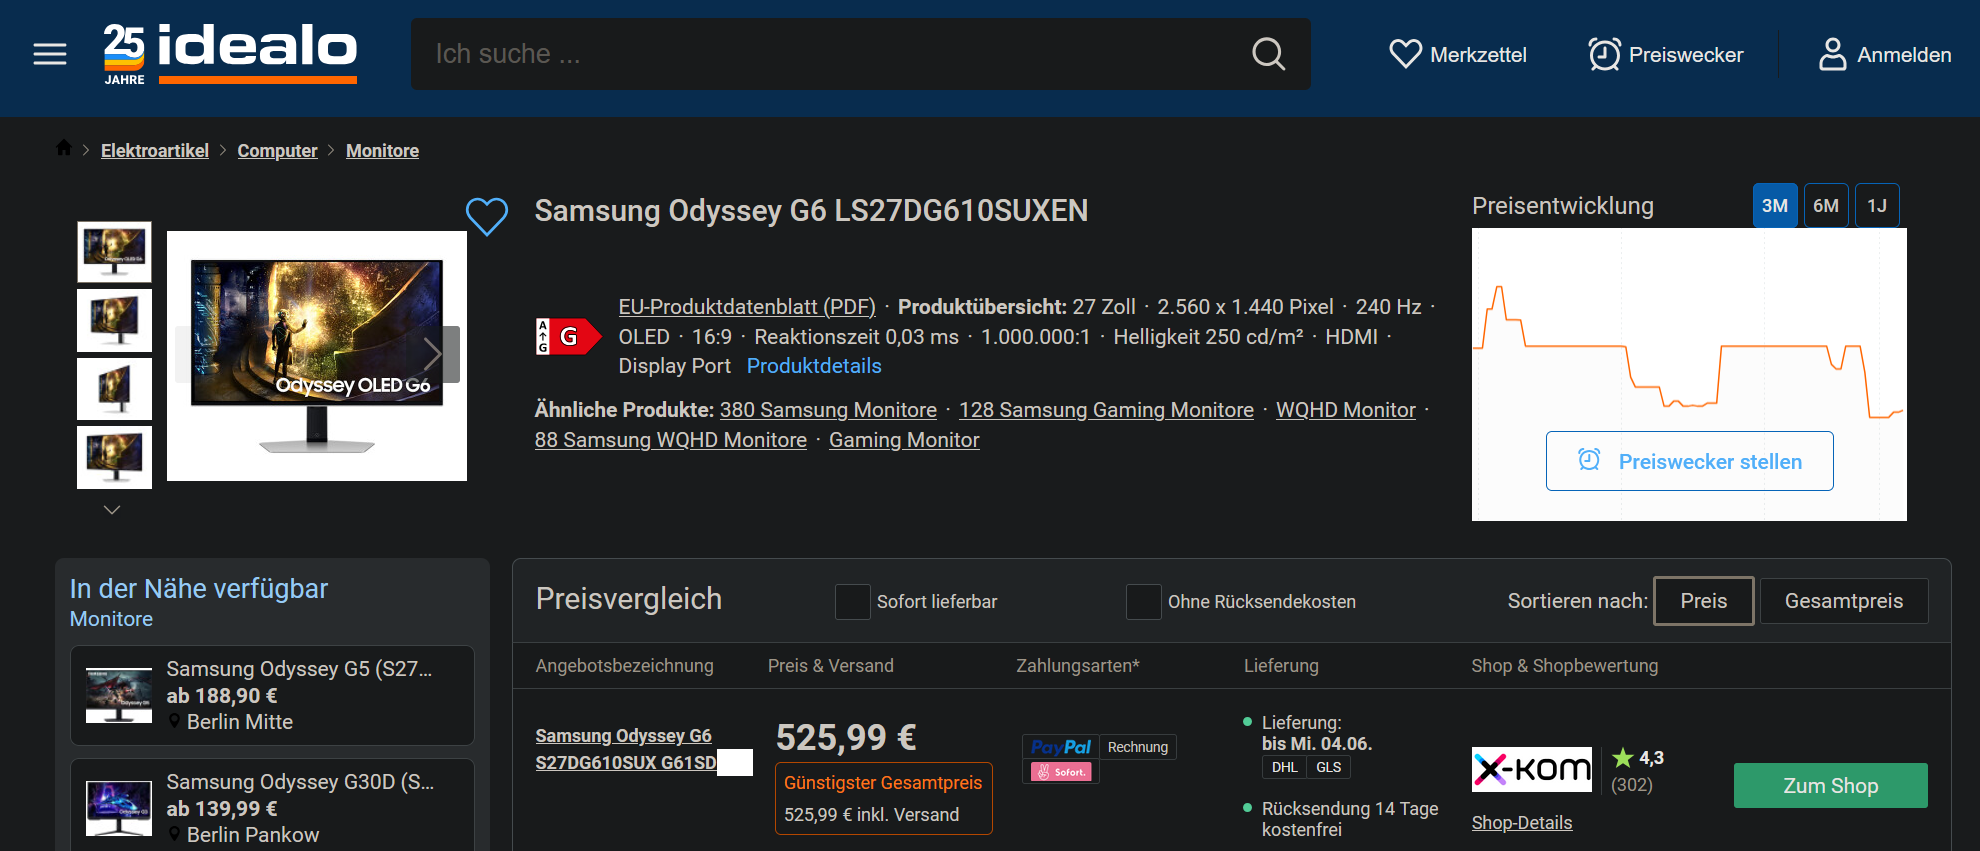Open Elektroartikel breadcrumb
The width and height of the screenshot is (1980, 851).
tap(155, 151)
